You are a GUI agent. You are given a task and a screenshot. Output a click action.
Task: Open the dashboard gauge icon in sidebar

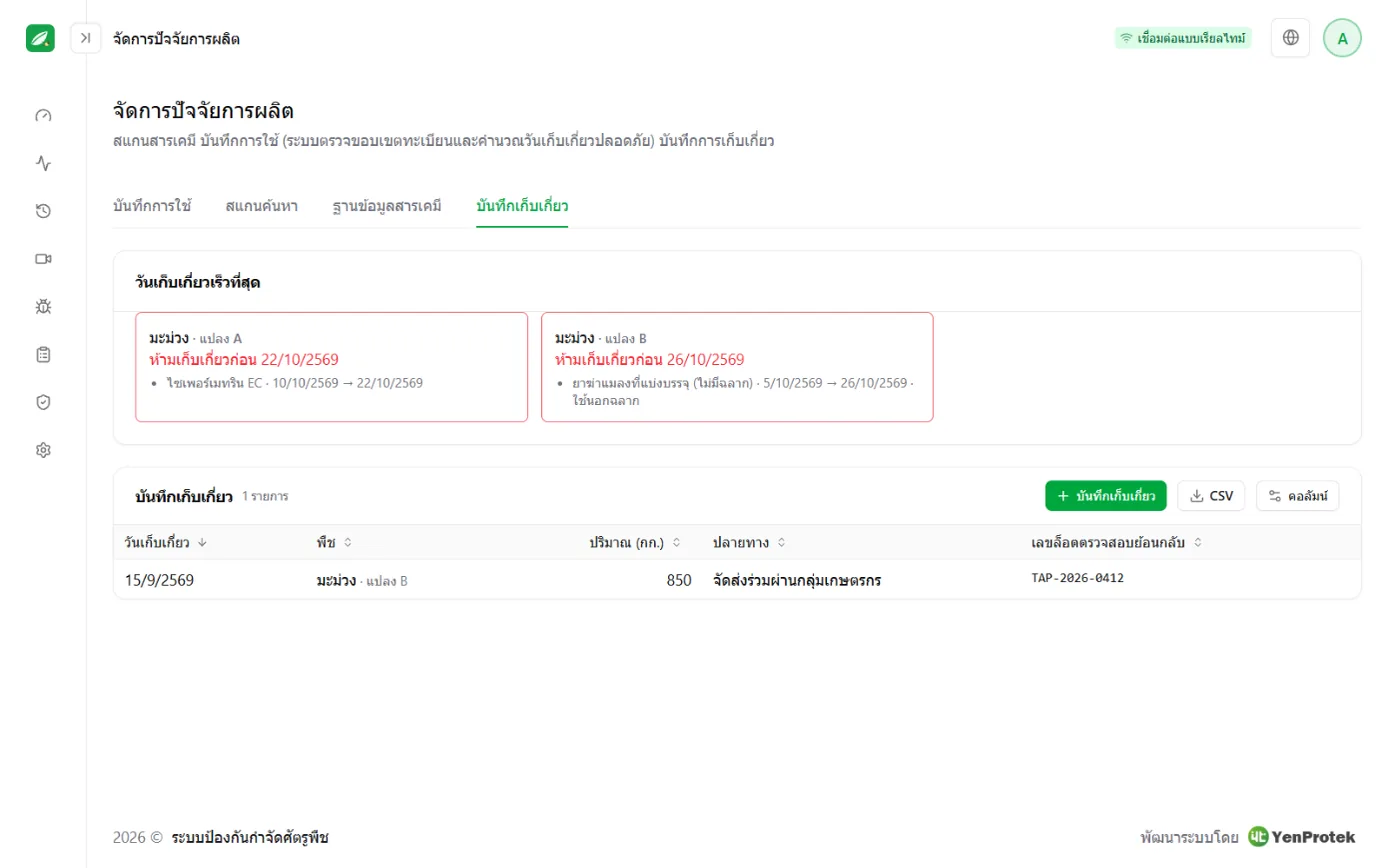(x=43, y=115)
